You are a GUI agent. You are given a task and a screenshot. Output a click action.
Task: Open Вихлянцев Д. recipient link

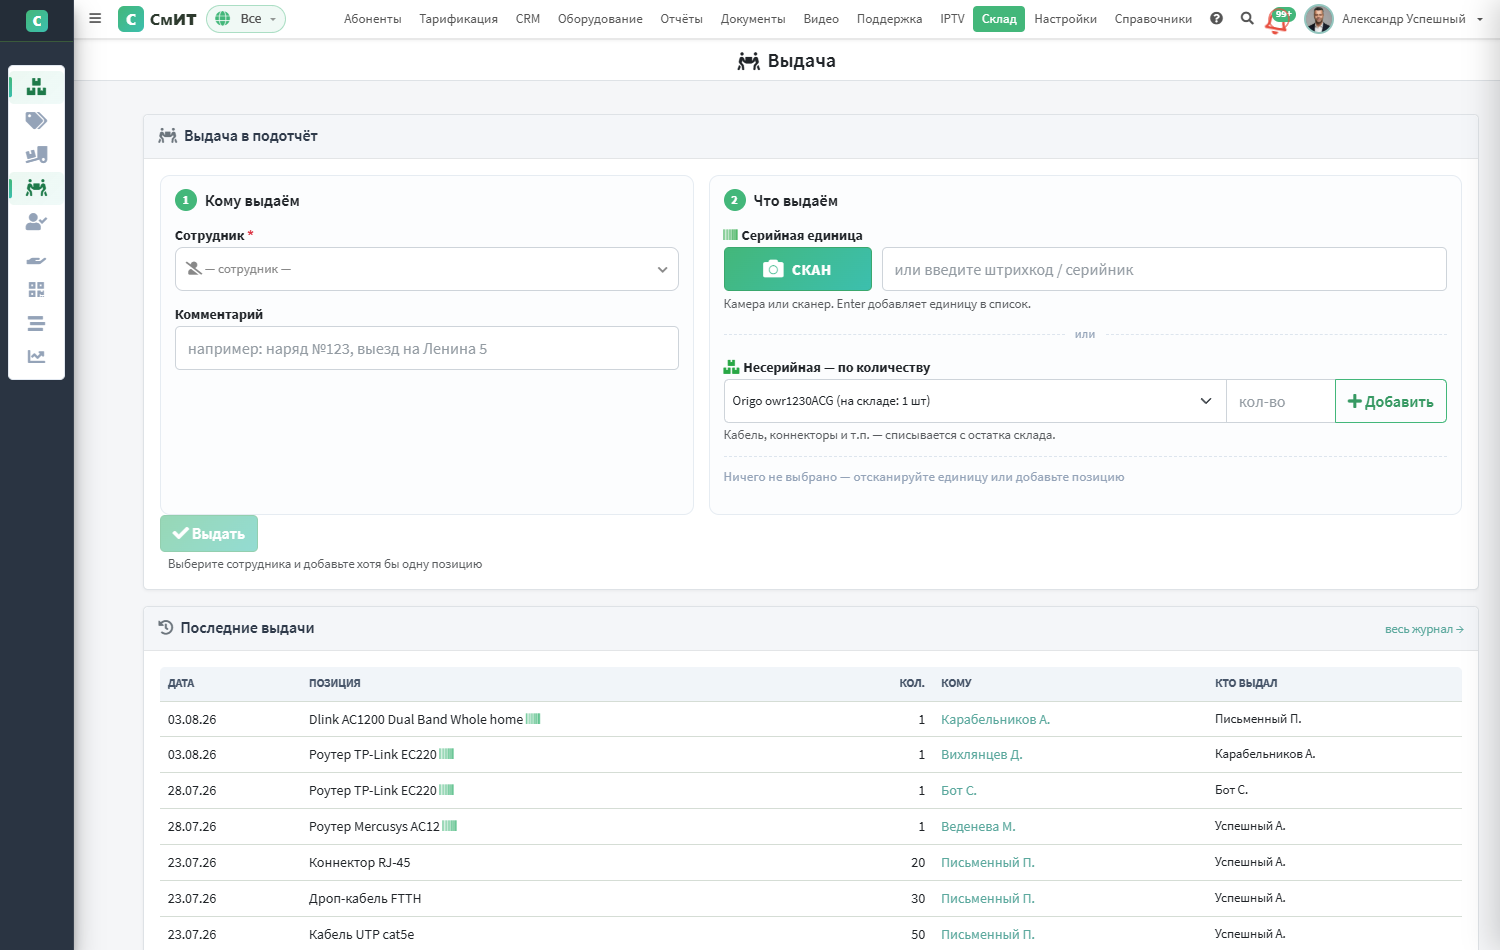point(981,755)
